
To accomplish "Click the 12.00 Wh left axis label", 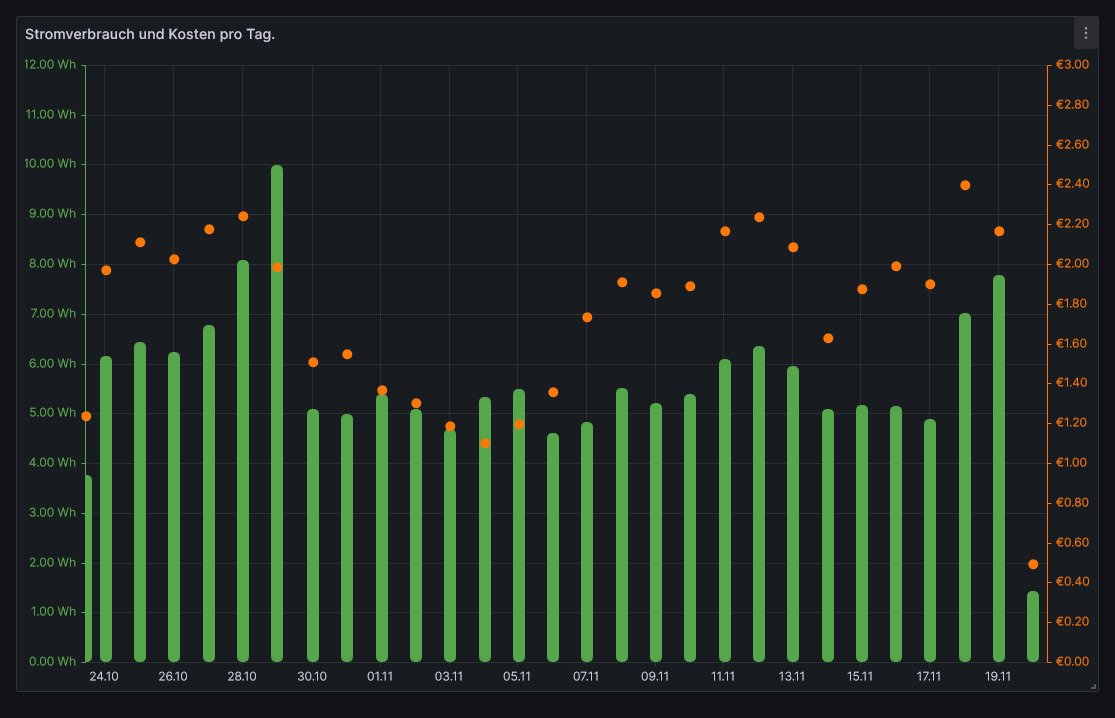I will tap(50, 65).
